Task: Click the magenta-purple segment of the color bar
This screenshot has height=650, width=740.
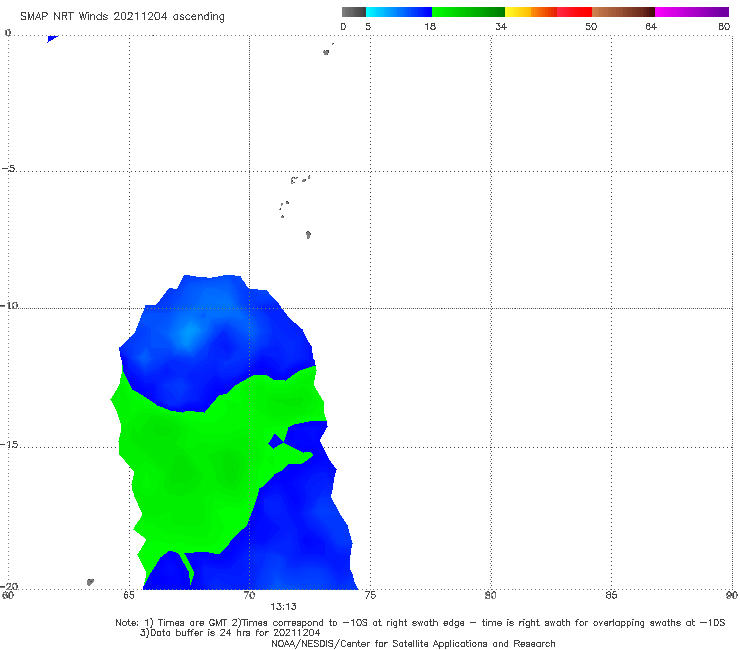Action: [692, 12]
